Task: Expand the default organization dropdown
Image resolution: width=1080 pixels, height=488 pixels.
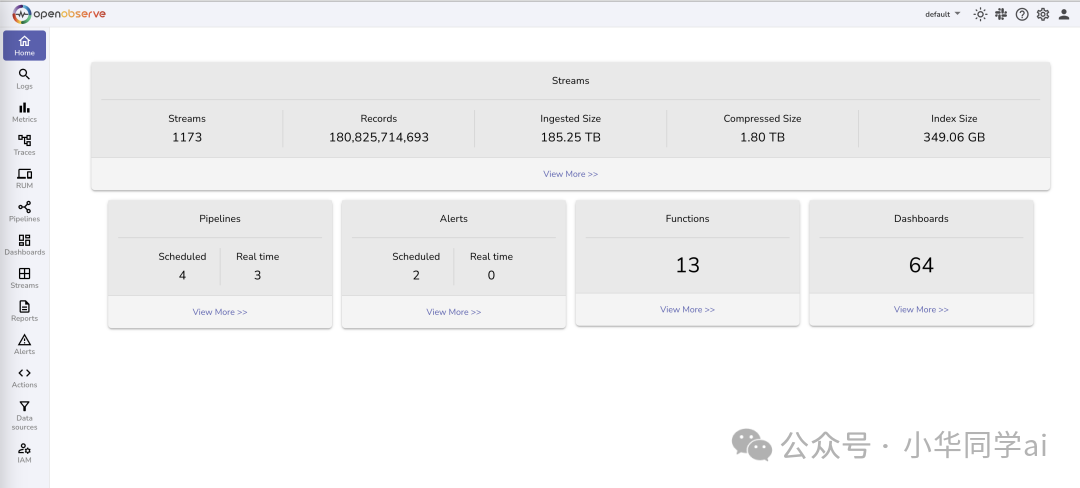Action: tap(942, 14)
